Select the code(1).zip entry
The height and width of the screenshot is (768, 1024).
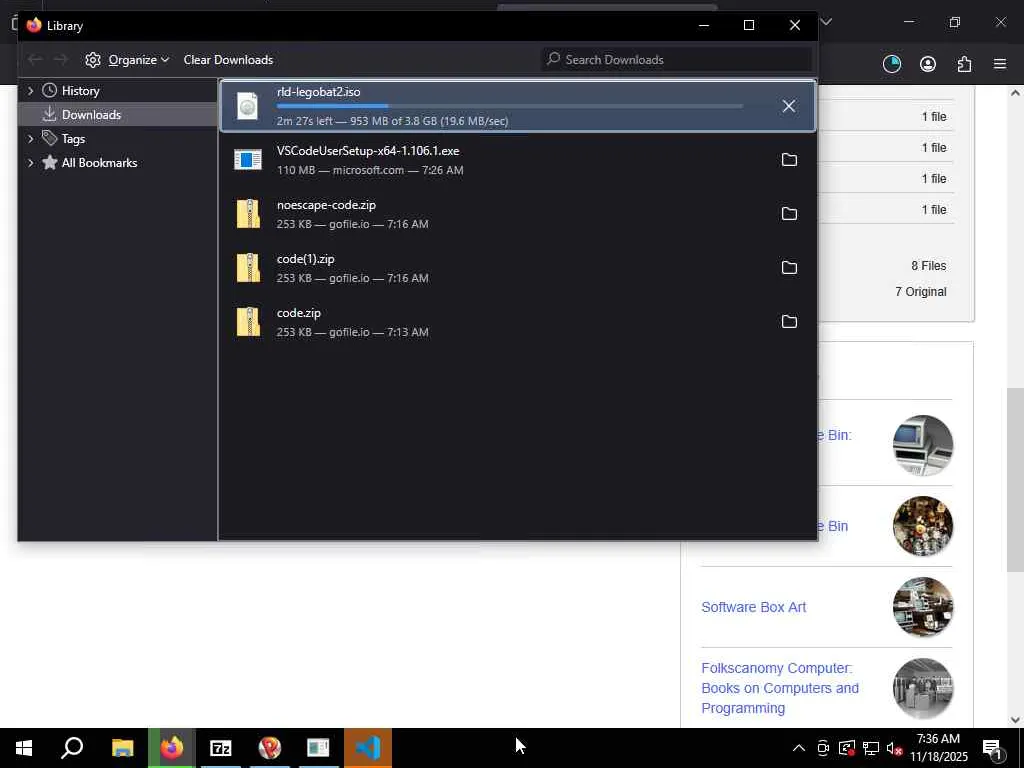point(518,268)
